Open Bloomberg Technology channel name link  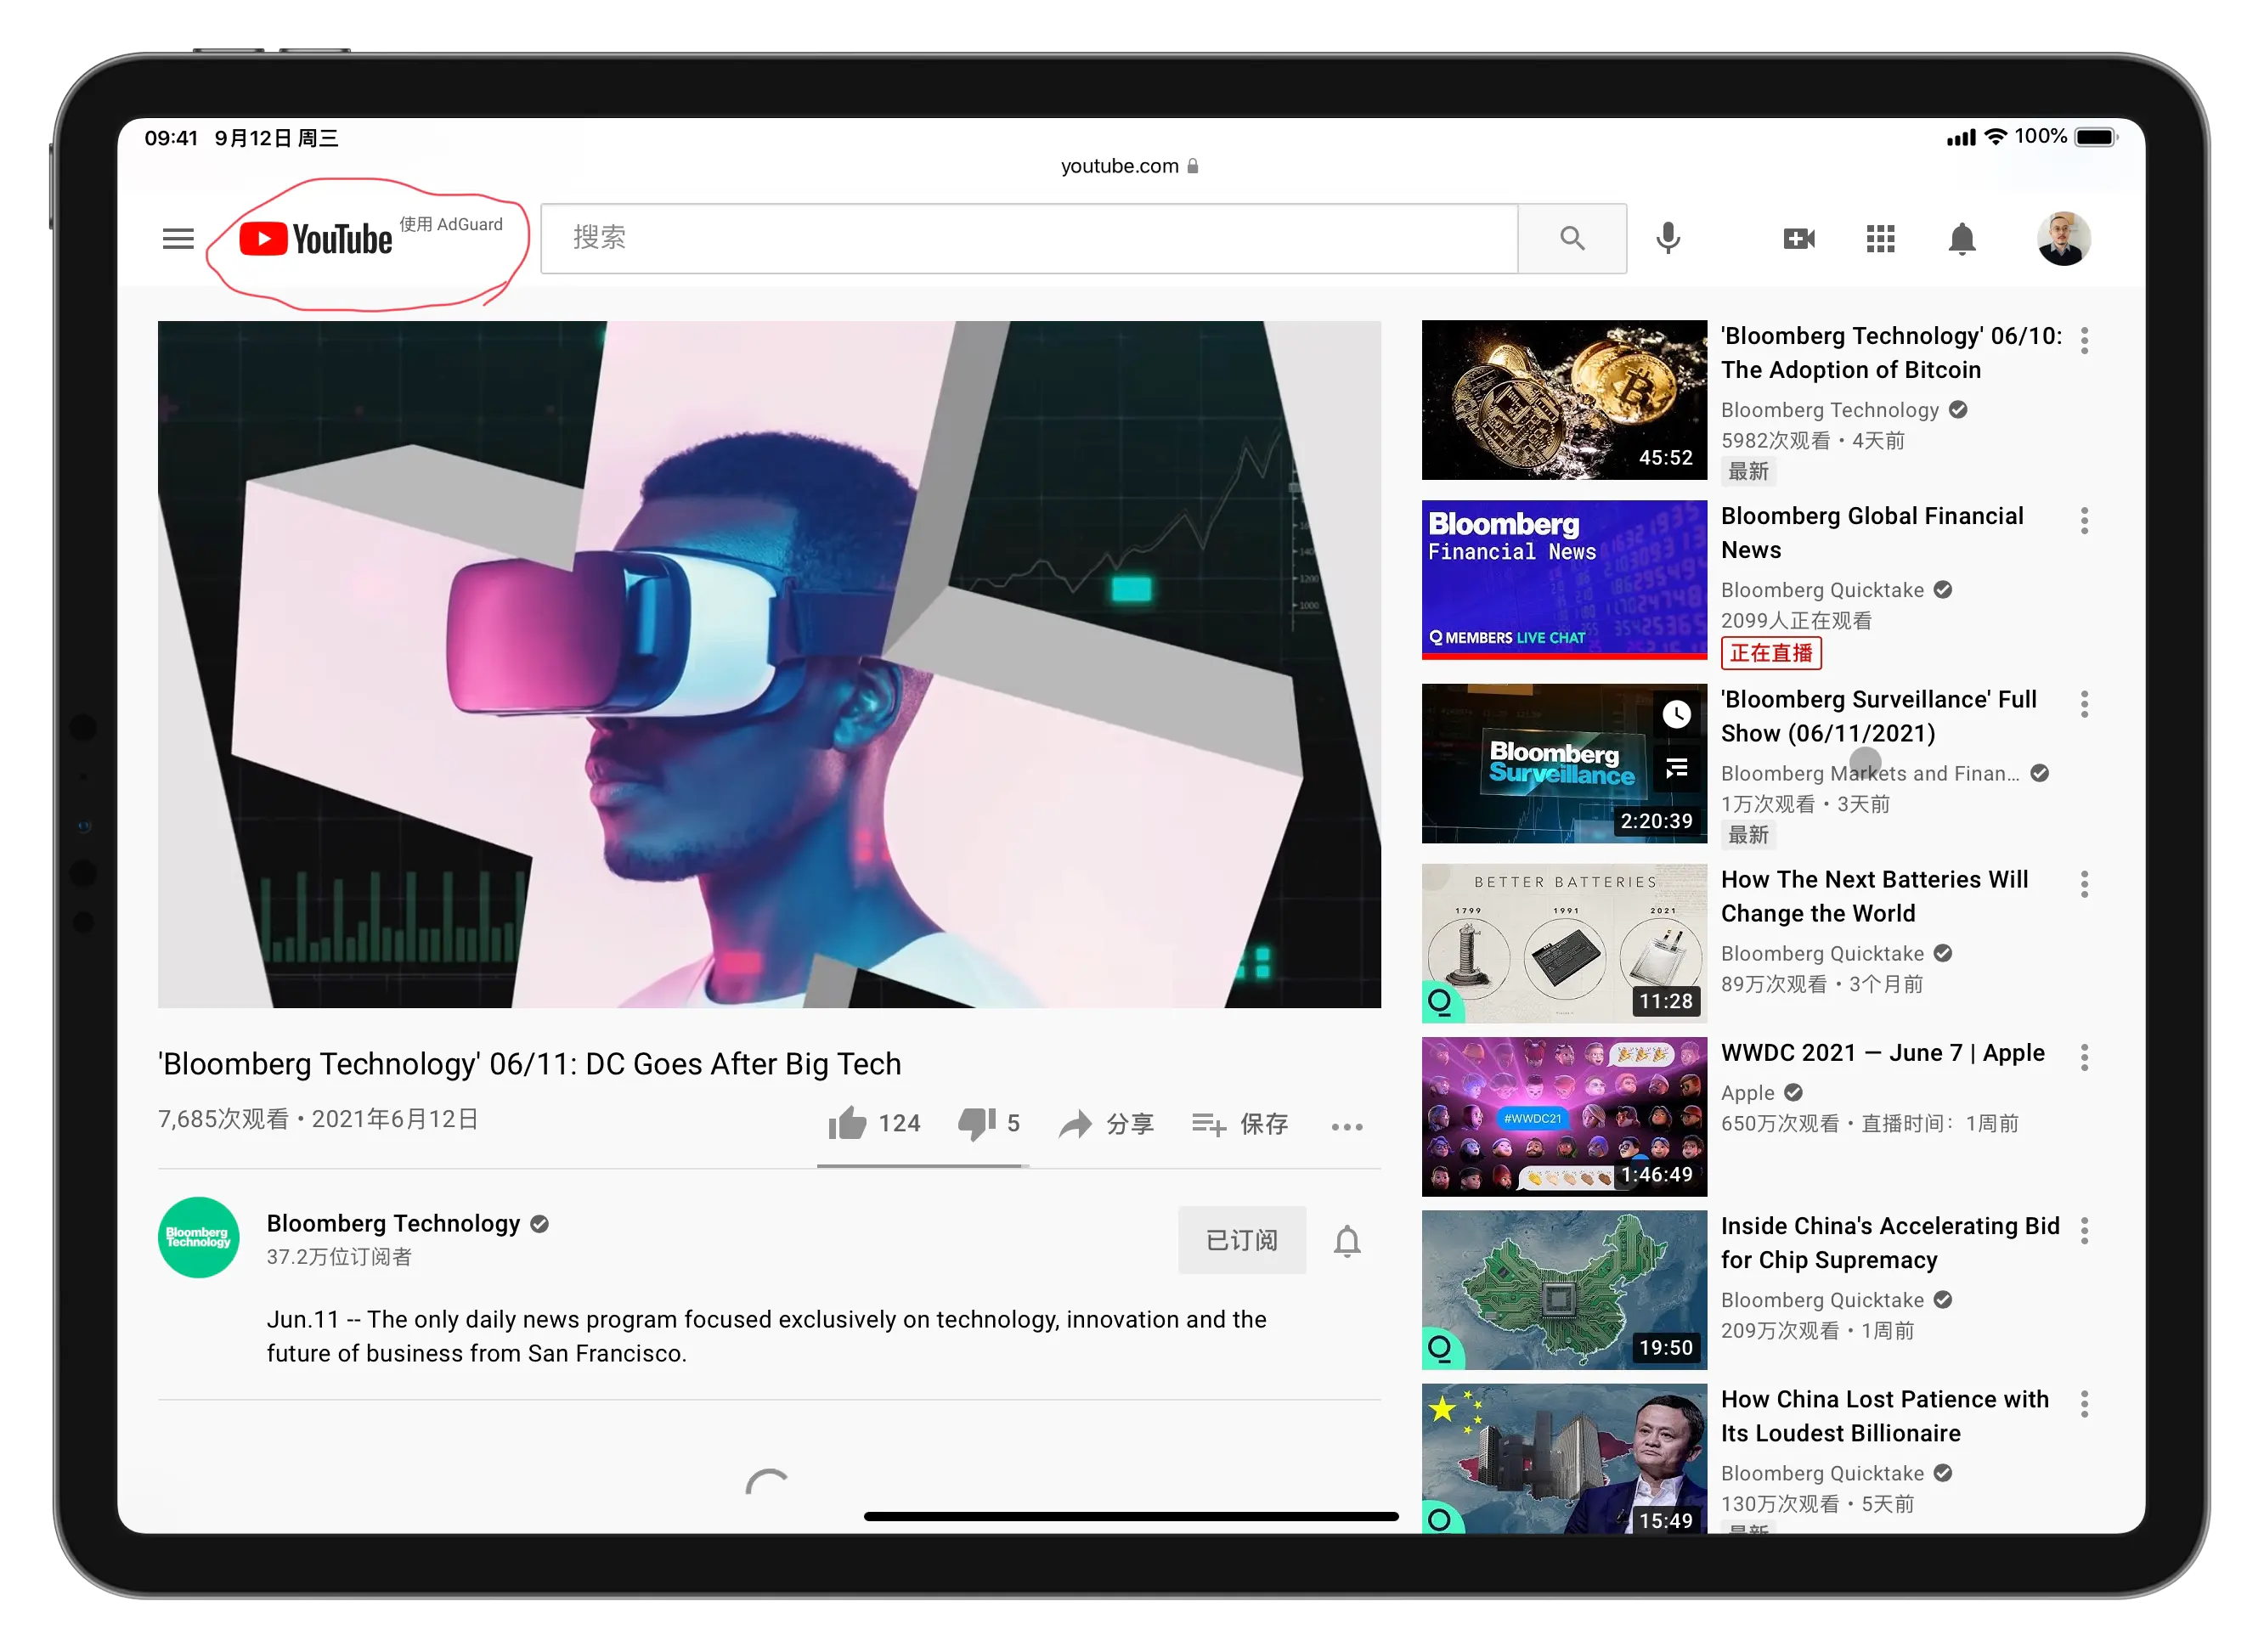point(393,1223)
